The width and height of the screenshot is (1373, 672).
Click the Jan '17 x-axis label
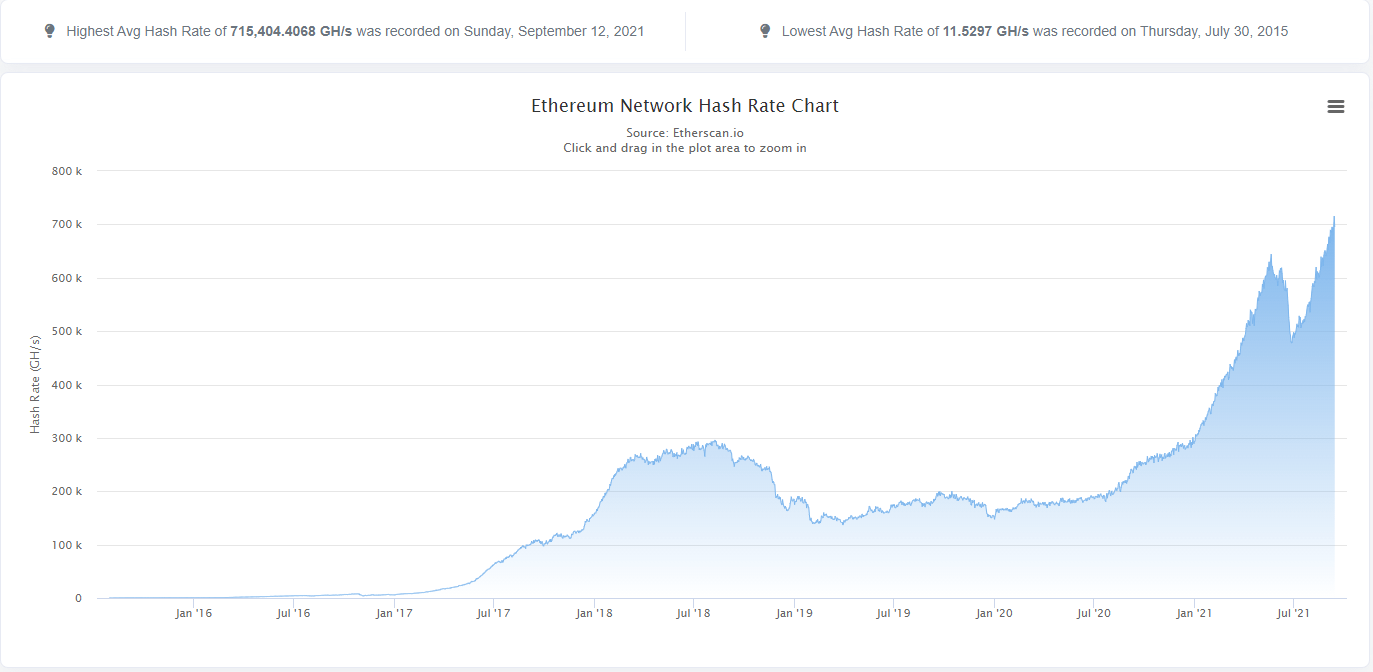click(x=394, y=613)
